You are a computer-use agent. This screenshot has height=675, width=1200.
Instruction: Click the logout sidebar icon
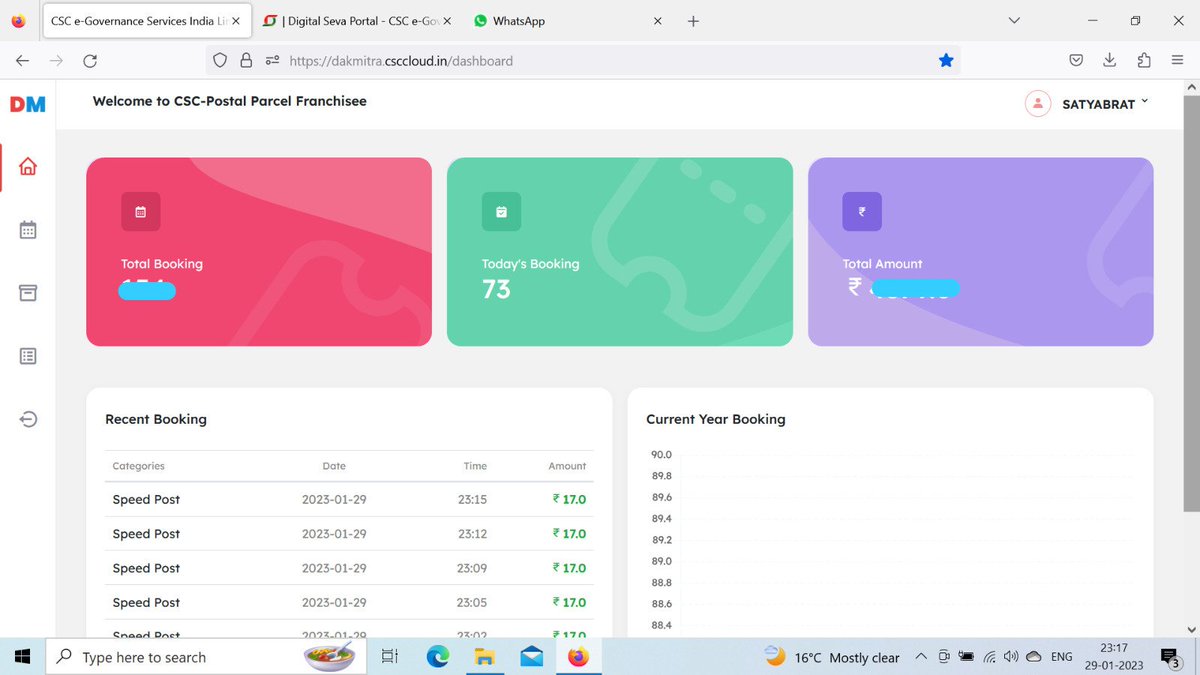point(28,419)
